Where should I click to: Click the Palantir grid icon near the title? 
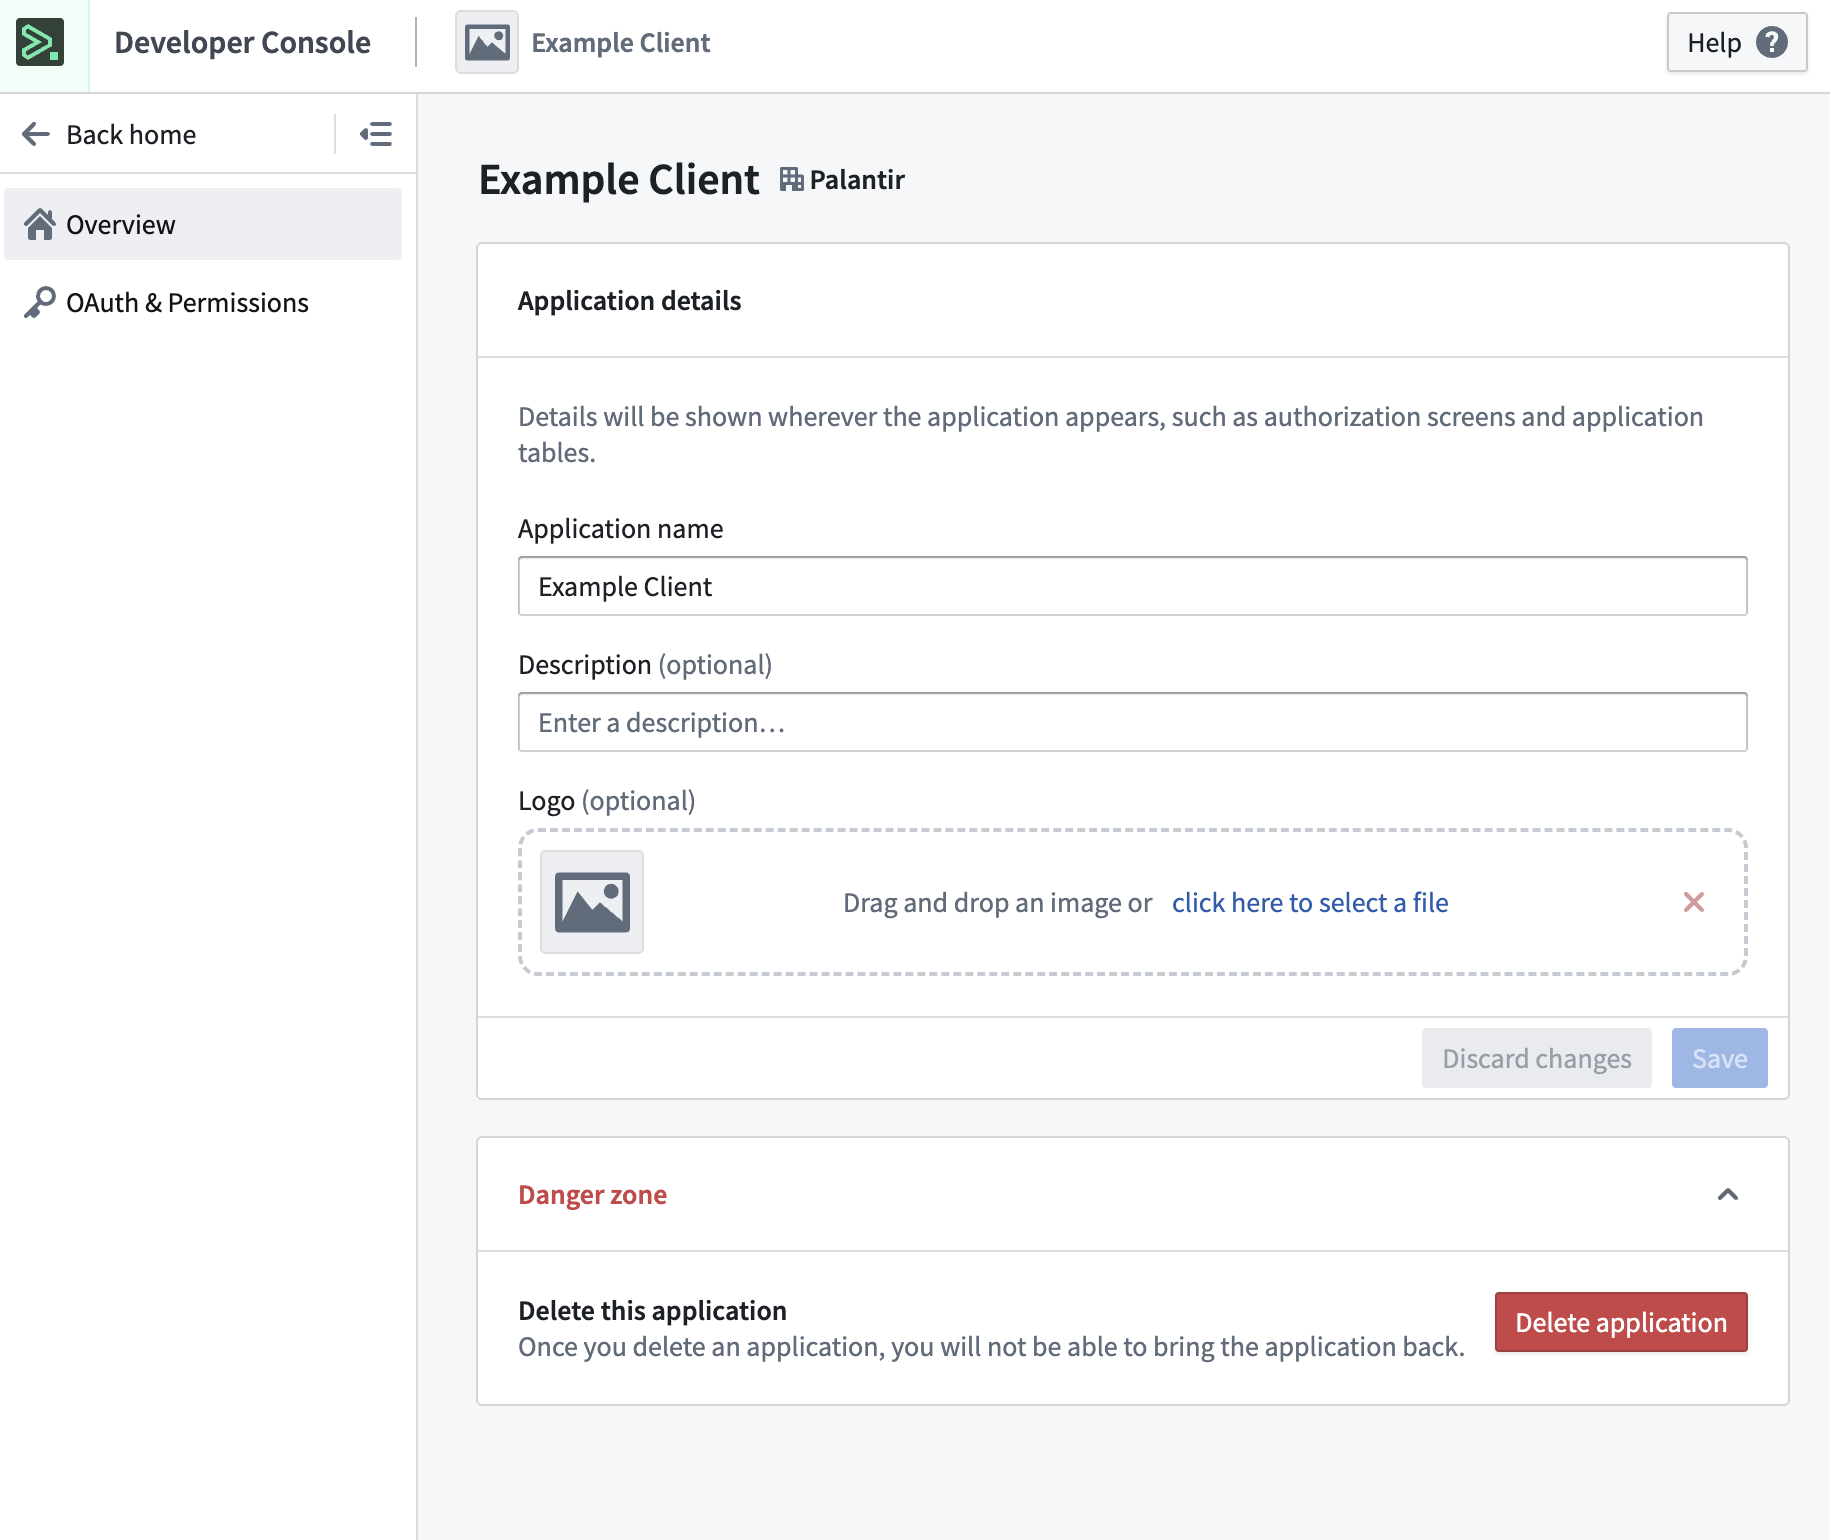point(791,179)
